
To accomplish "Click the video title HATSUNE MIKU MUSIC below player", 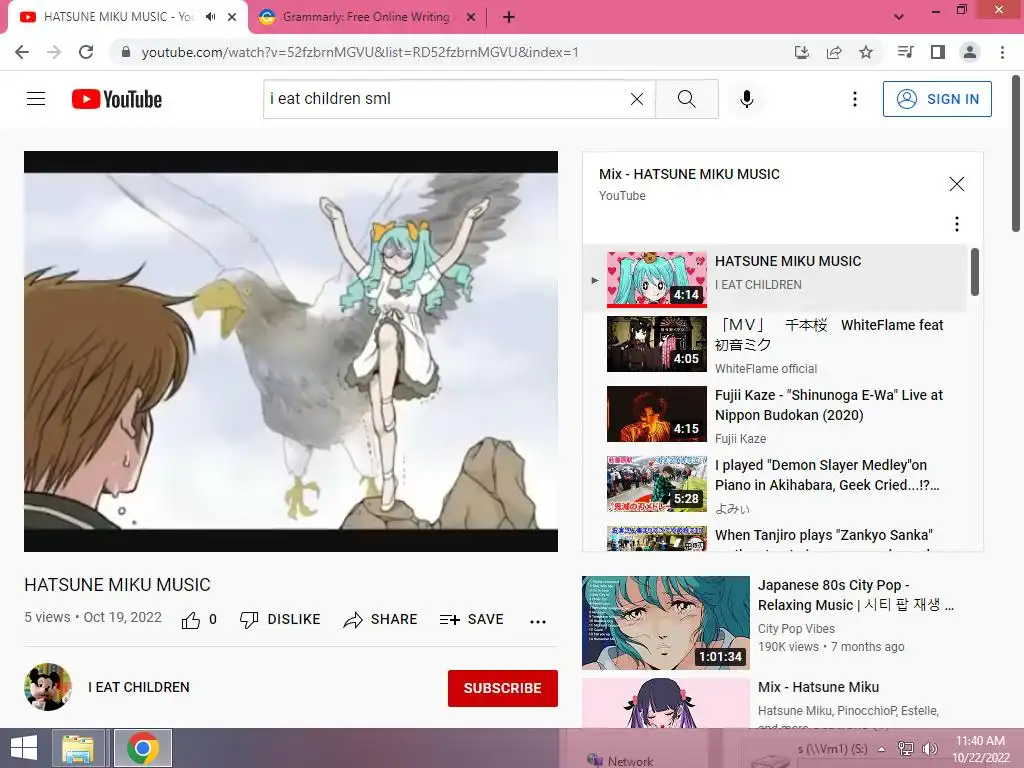I will [118, 584].
